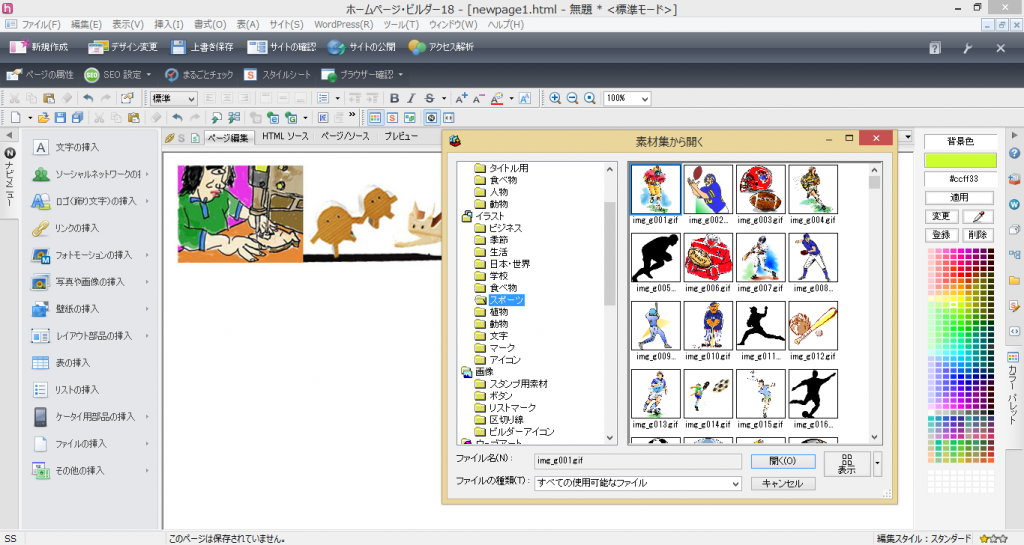Click the キャンセル button
The height and width of the screenshot is (545, 1024).
point(783,483)
